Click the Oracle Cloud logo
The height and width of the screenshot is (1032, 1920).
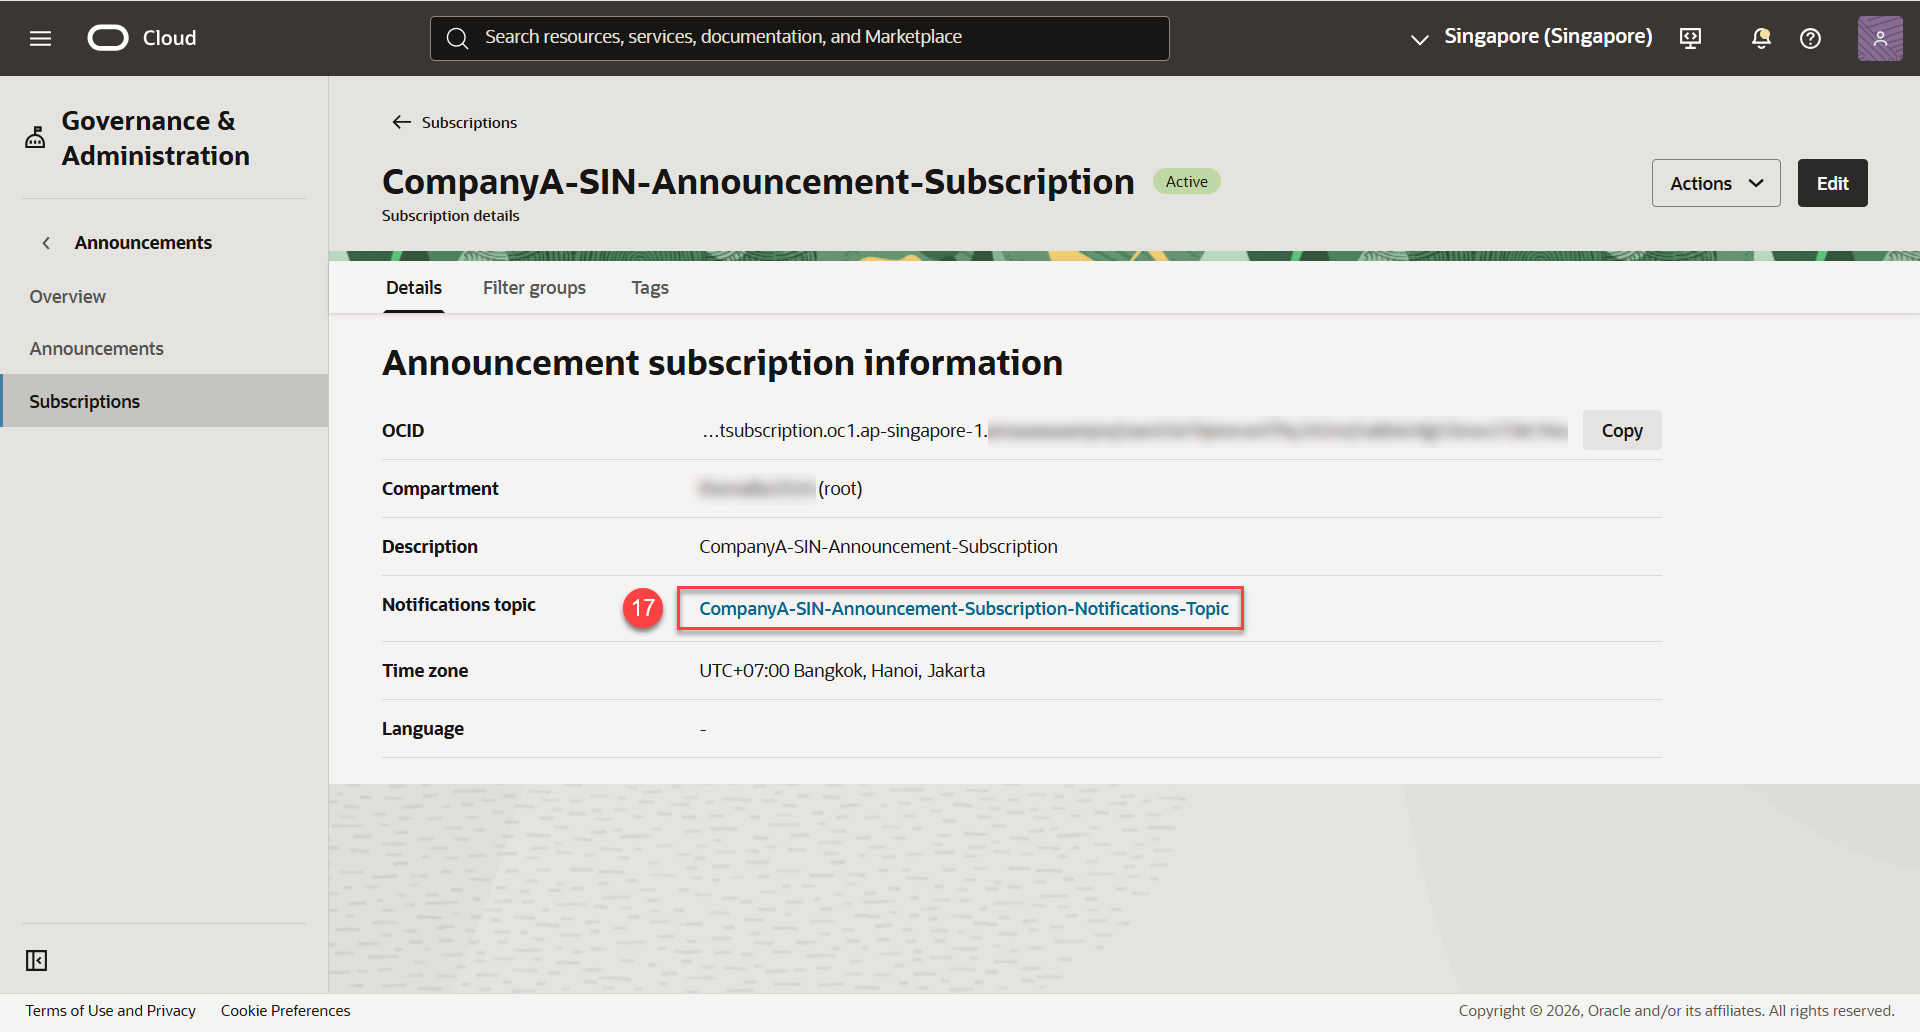click(x=142, y=38)
